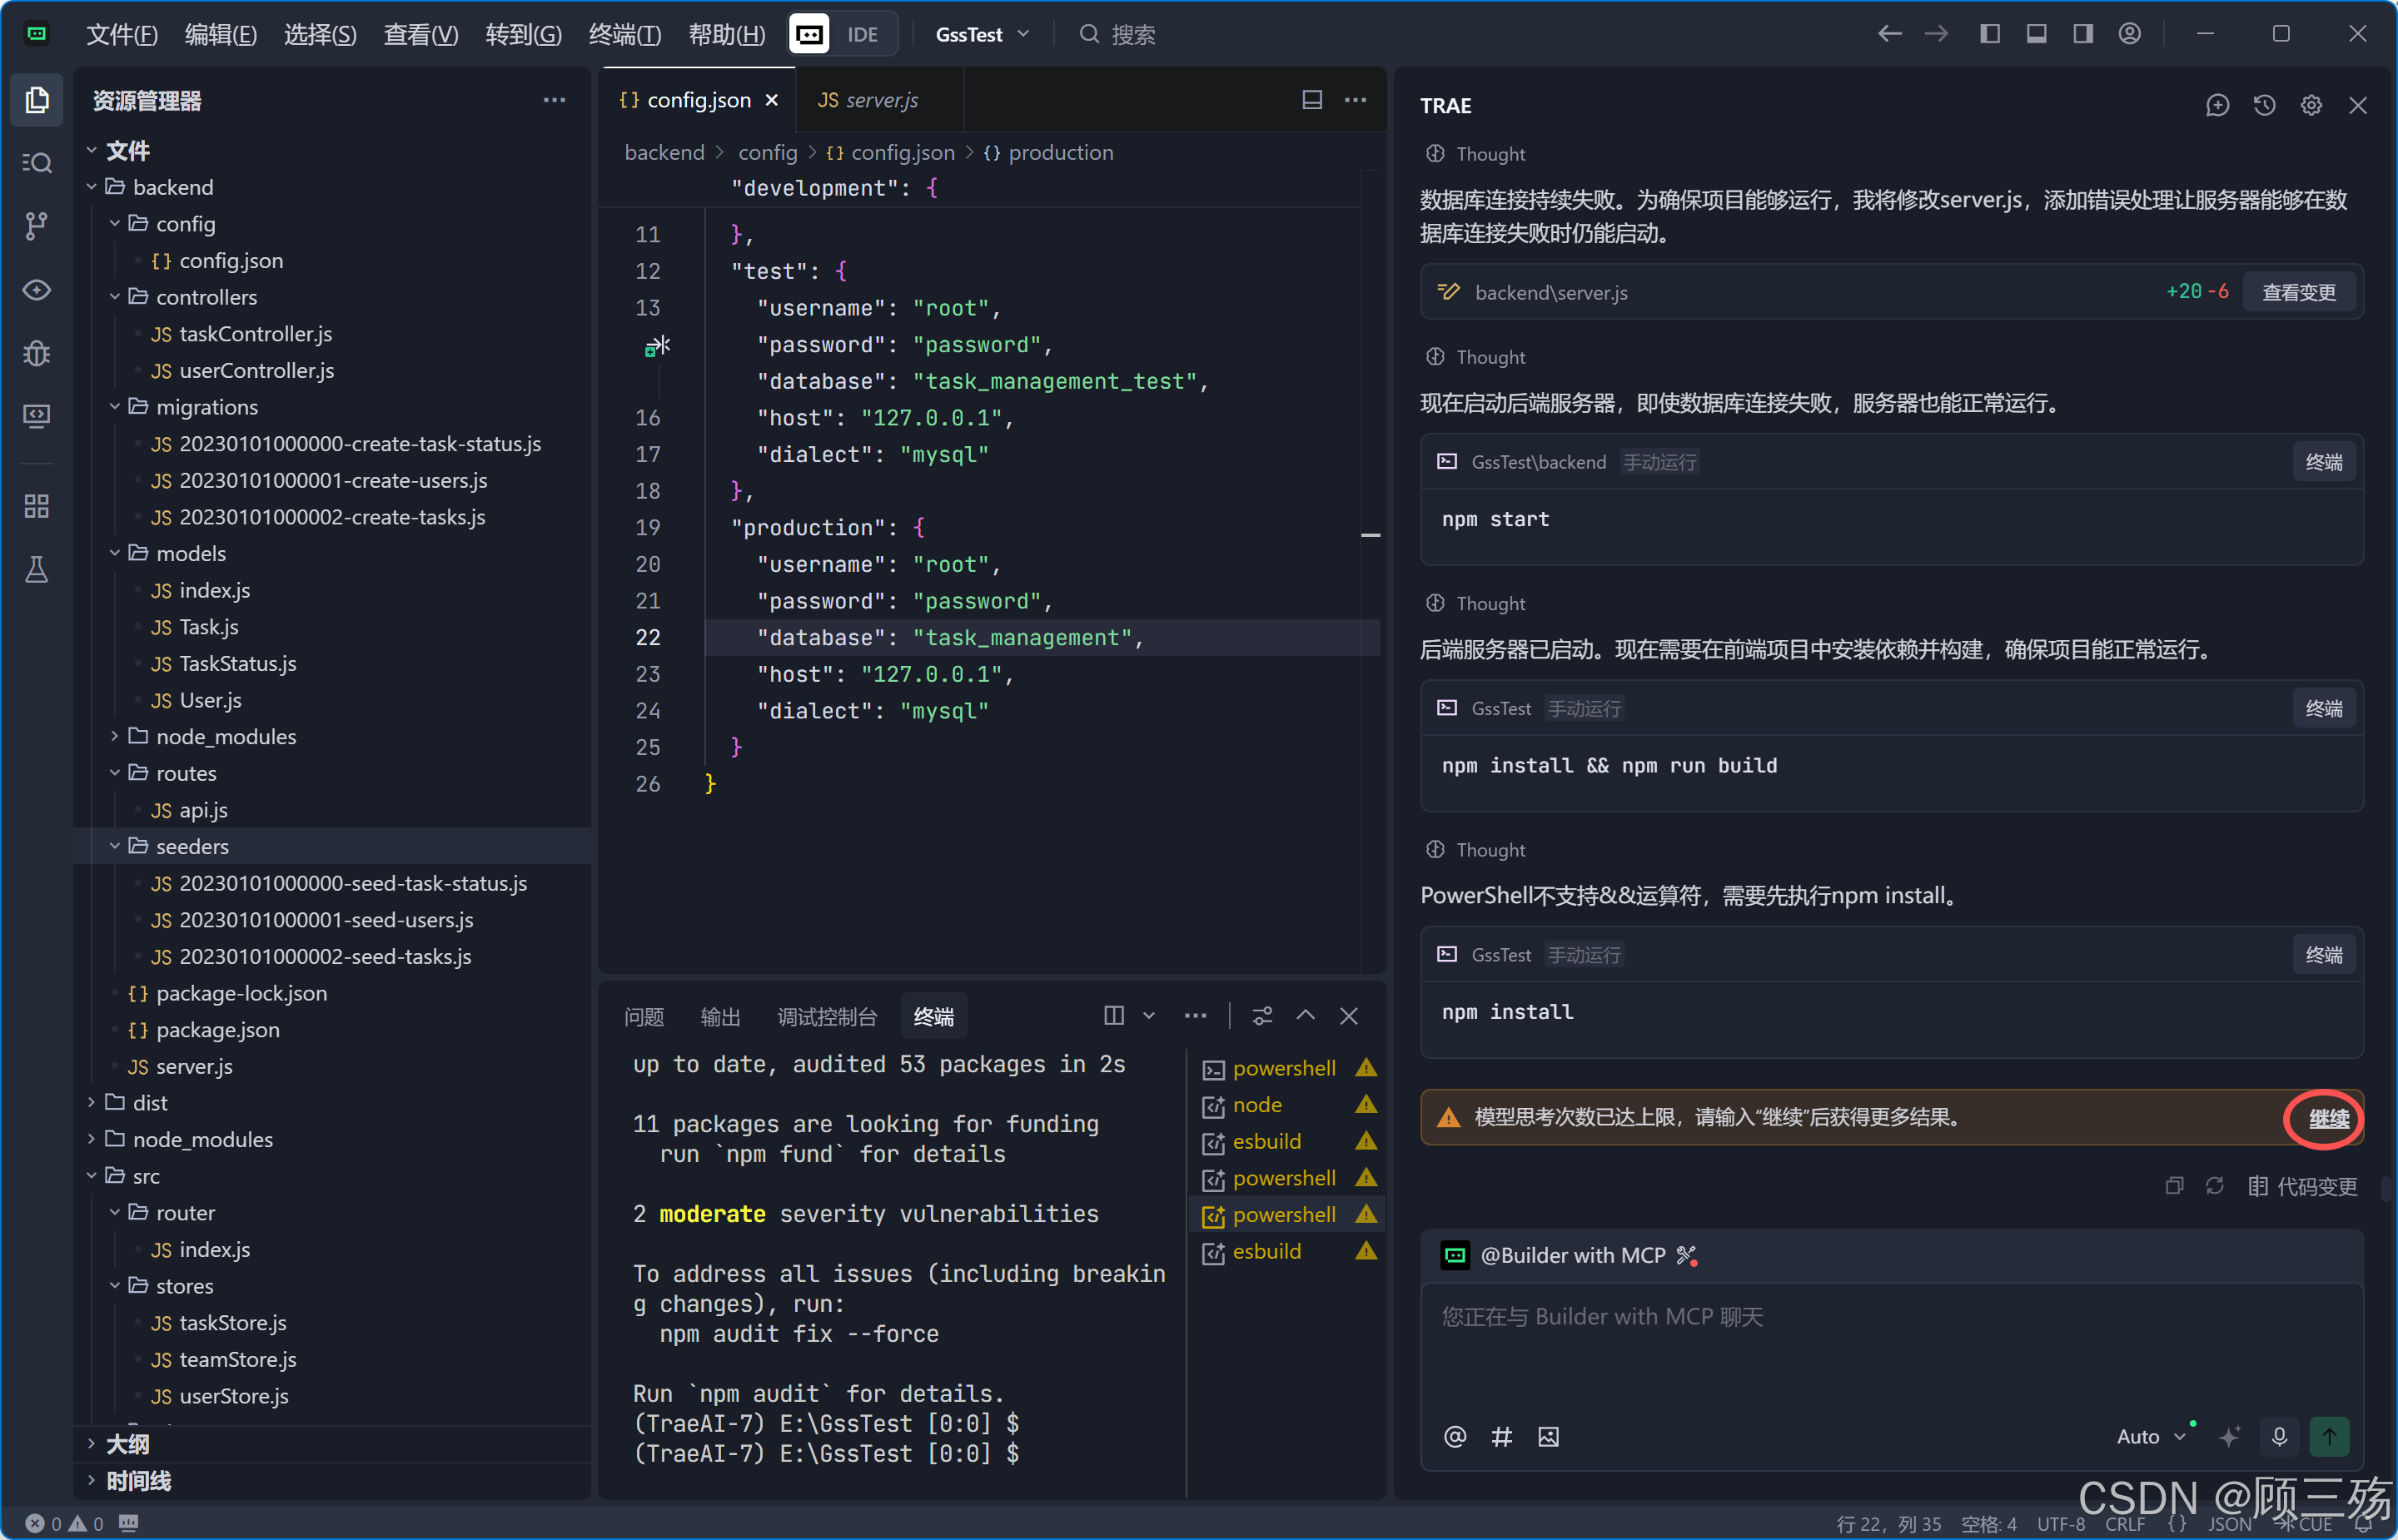Click 查看变更 button for server.js
The height and width of the screenshot is (1540, 2398).
(x=2298, y=292)
